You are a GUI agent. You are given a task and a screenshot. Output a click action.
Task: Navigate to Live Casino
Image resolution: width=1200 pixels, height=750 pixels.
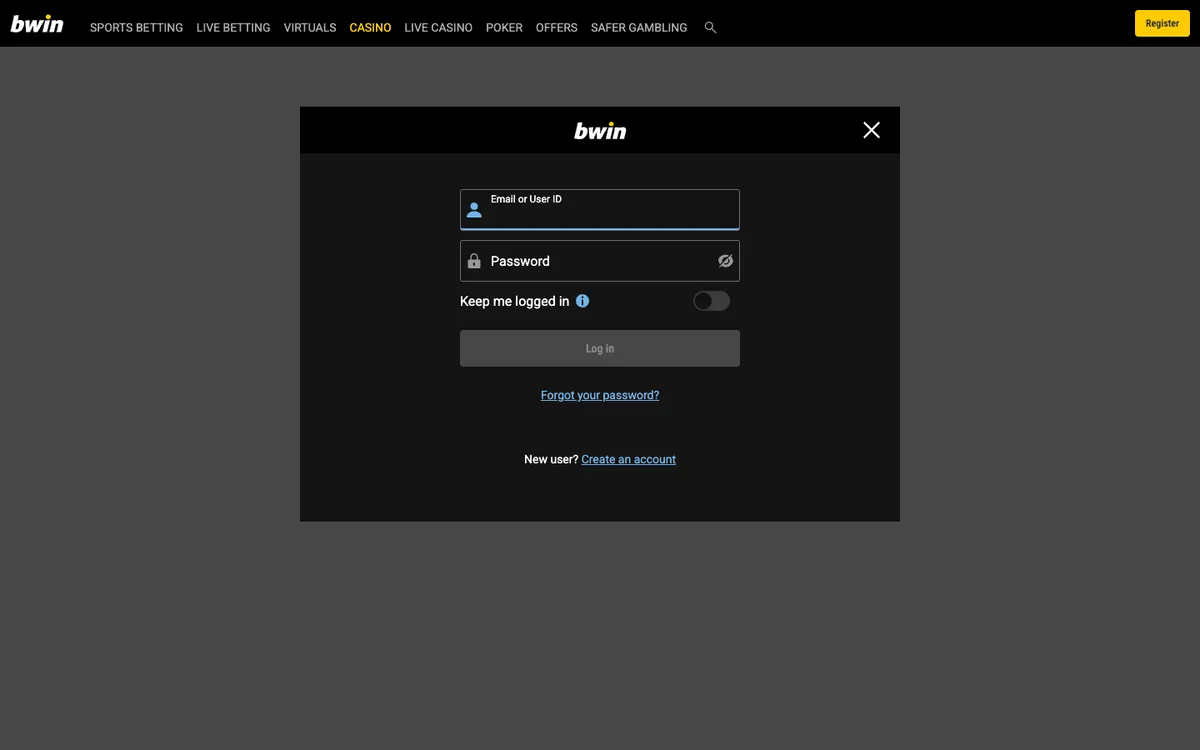pyautogui.click(x=438, y=28)
